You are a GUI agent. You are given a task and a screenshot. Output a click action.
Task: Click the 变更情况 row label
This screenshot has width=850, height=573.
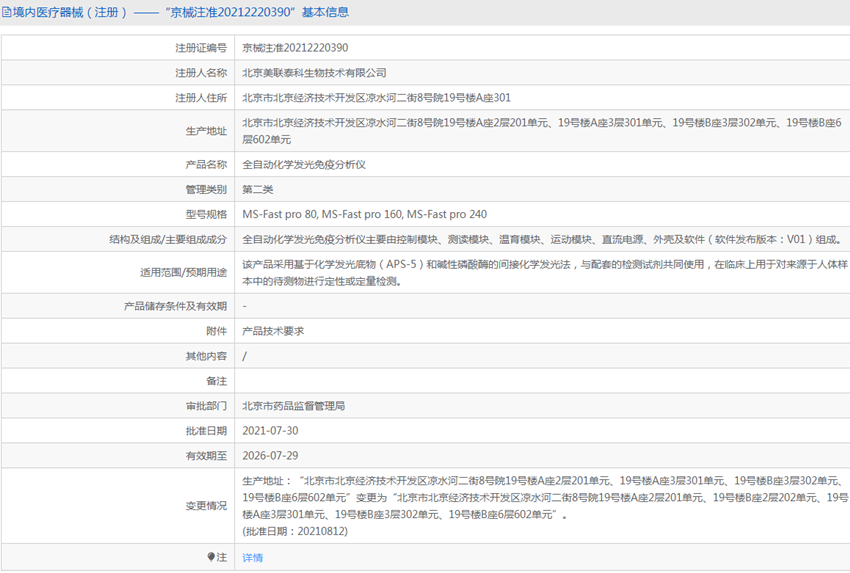pyautogui.click(x=206, y=506)
